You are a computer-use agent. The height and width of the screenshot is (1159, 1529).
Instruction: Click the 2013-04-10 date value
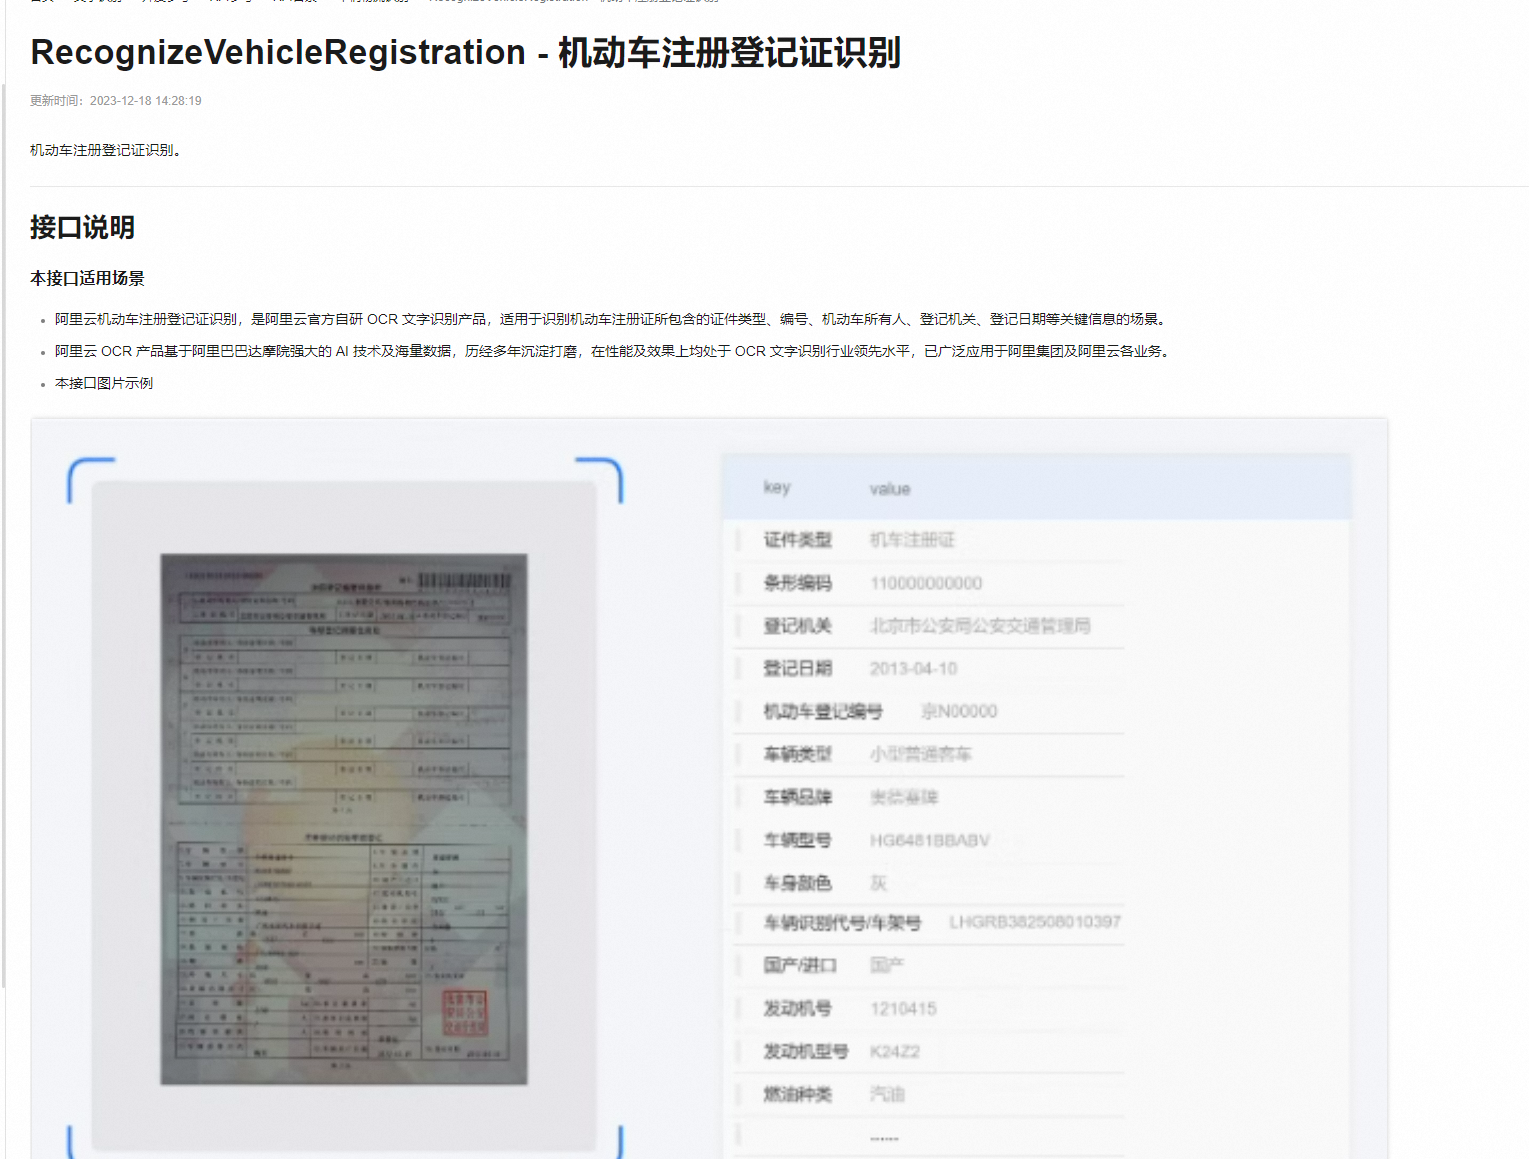[x=913, y=668]
